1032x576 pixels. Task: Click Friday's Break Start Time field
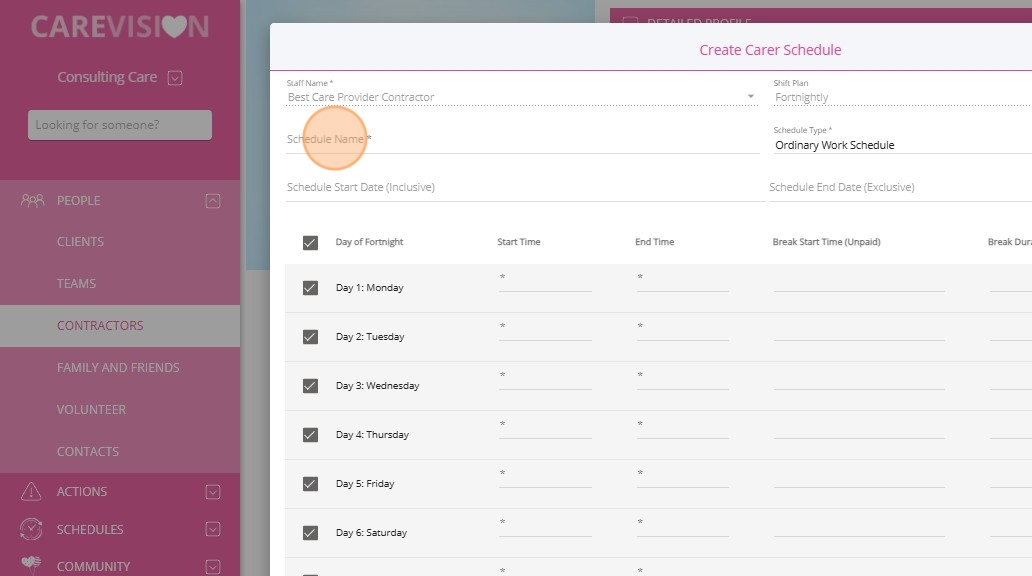click(x=859, y=478)
